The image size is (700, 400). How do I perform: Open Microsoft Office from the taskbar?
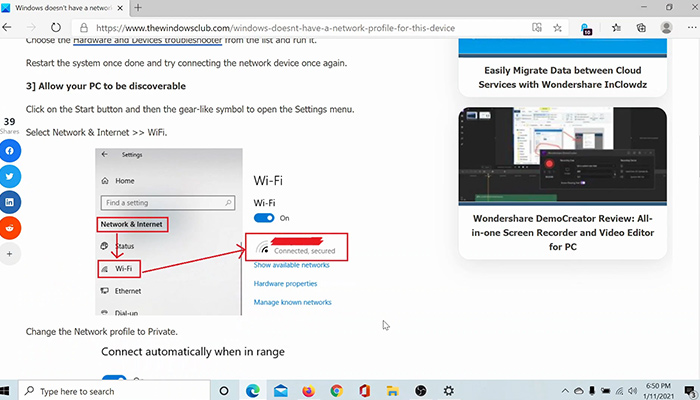pyautogui.click(x=364, y=391)
